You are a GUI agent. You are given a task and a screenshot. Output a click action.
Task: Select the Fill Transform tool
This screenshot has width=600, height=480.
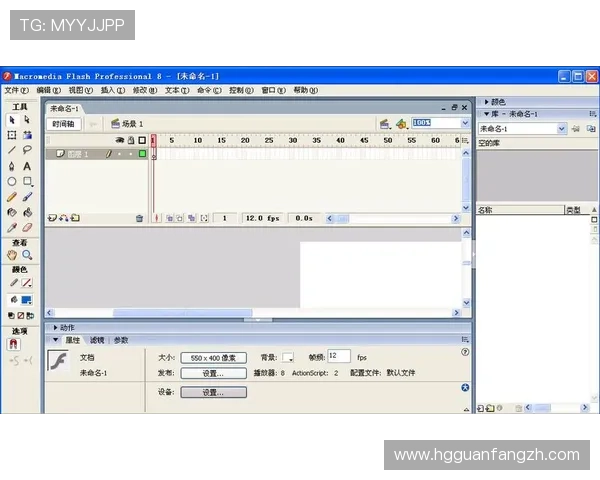tap(27, 135)
